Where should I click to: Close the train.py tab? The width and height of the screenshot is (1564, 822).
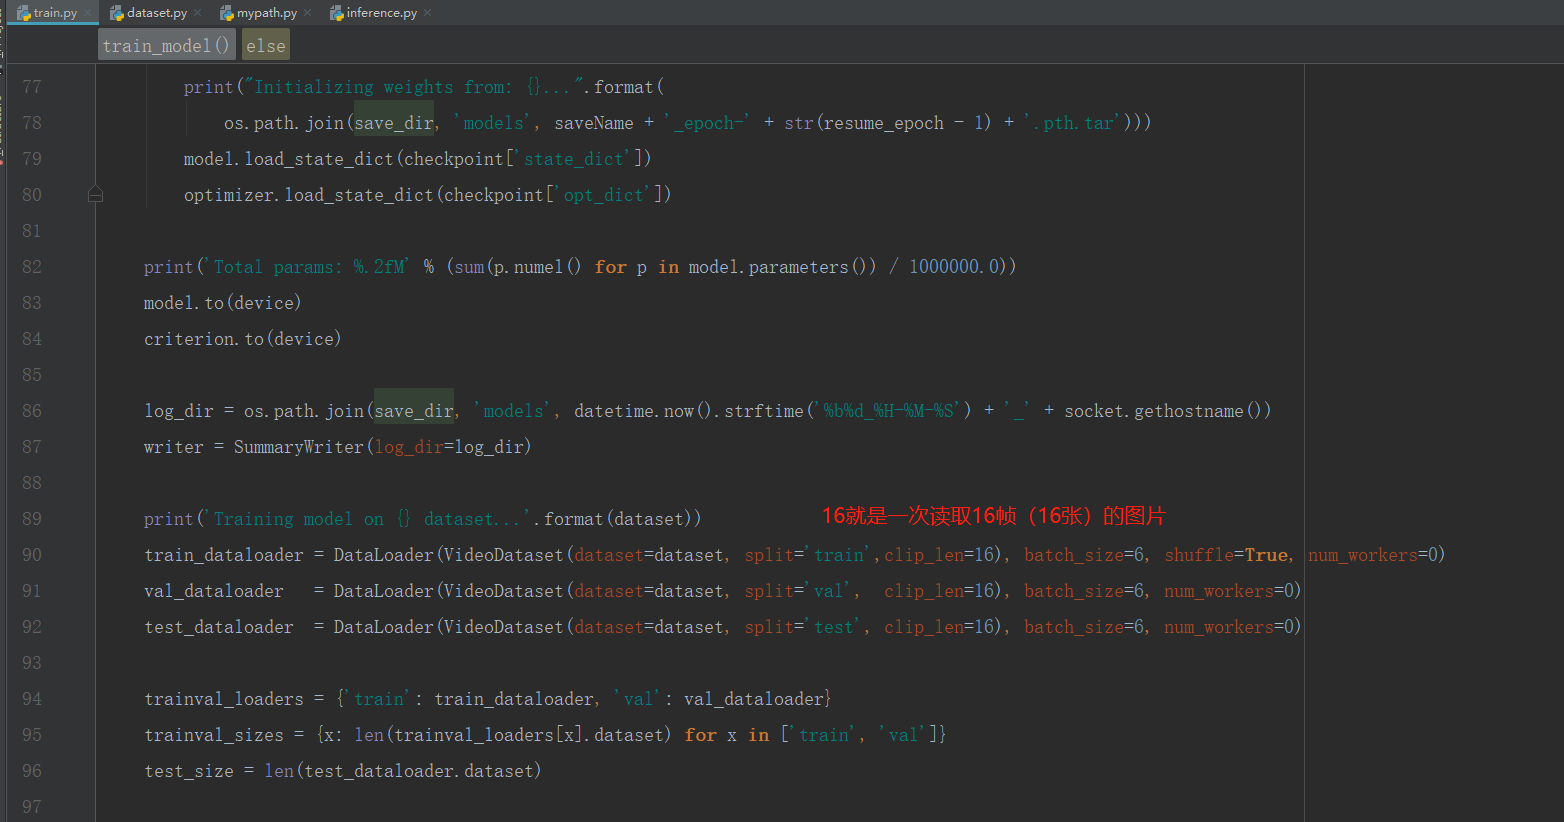(89, 13)
